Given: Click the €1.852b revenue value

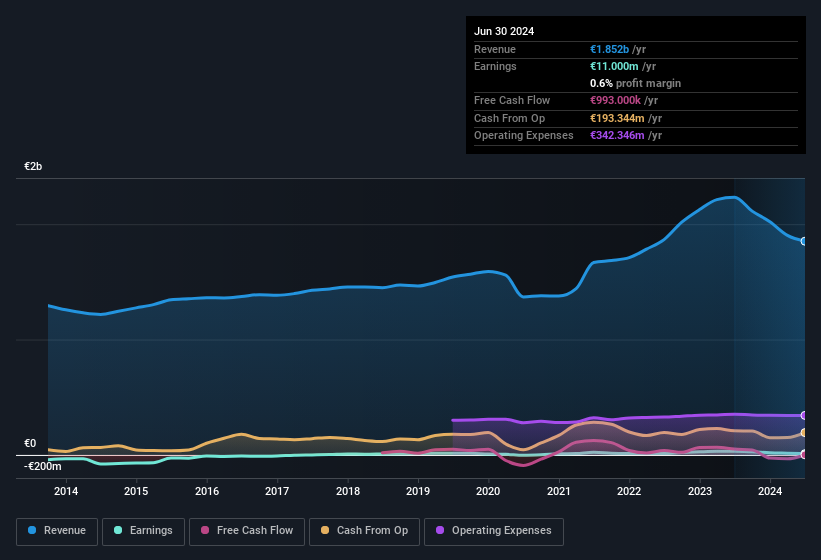Looking at the screenshot, I should (x=610, y=49).
